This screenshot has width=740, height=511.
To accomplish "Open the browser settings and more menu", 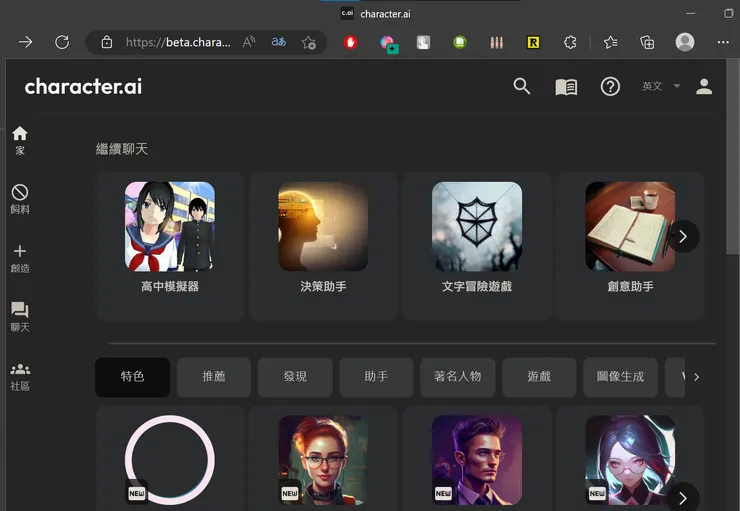I will [x=723, y=42].
